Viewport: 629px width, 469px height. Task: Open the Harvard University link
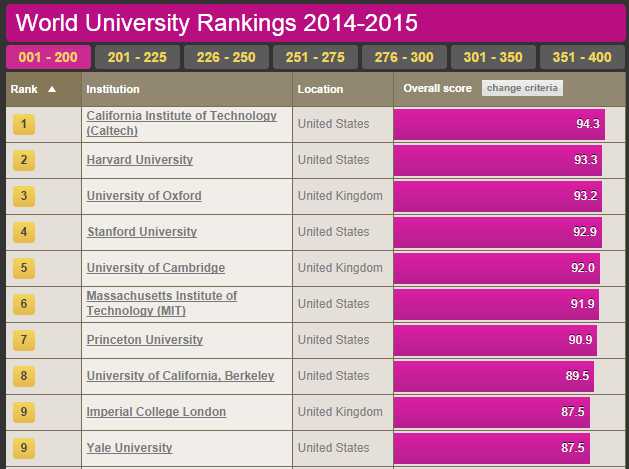tap(140, 160)
